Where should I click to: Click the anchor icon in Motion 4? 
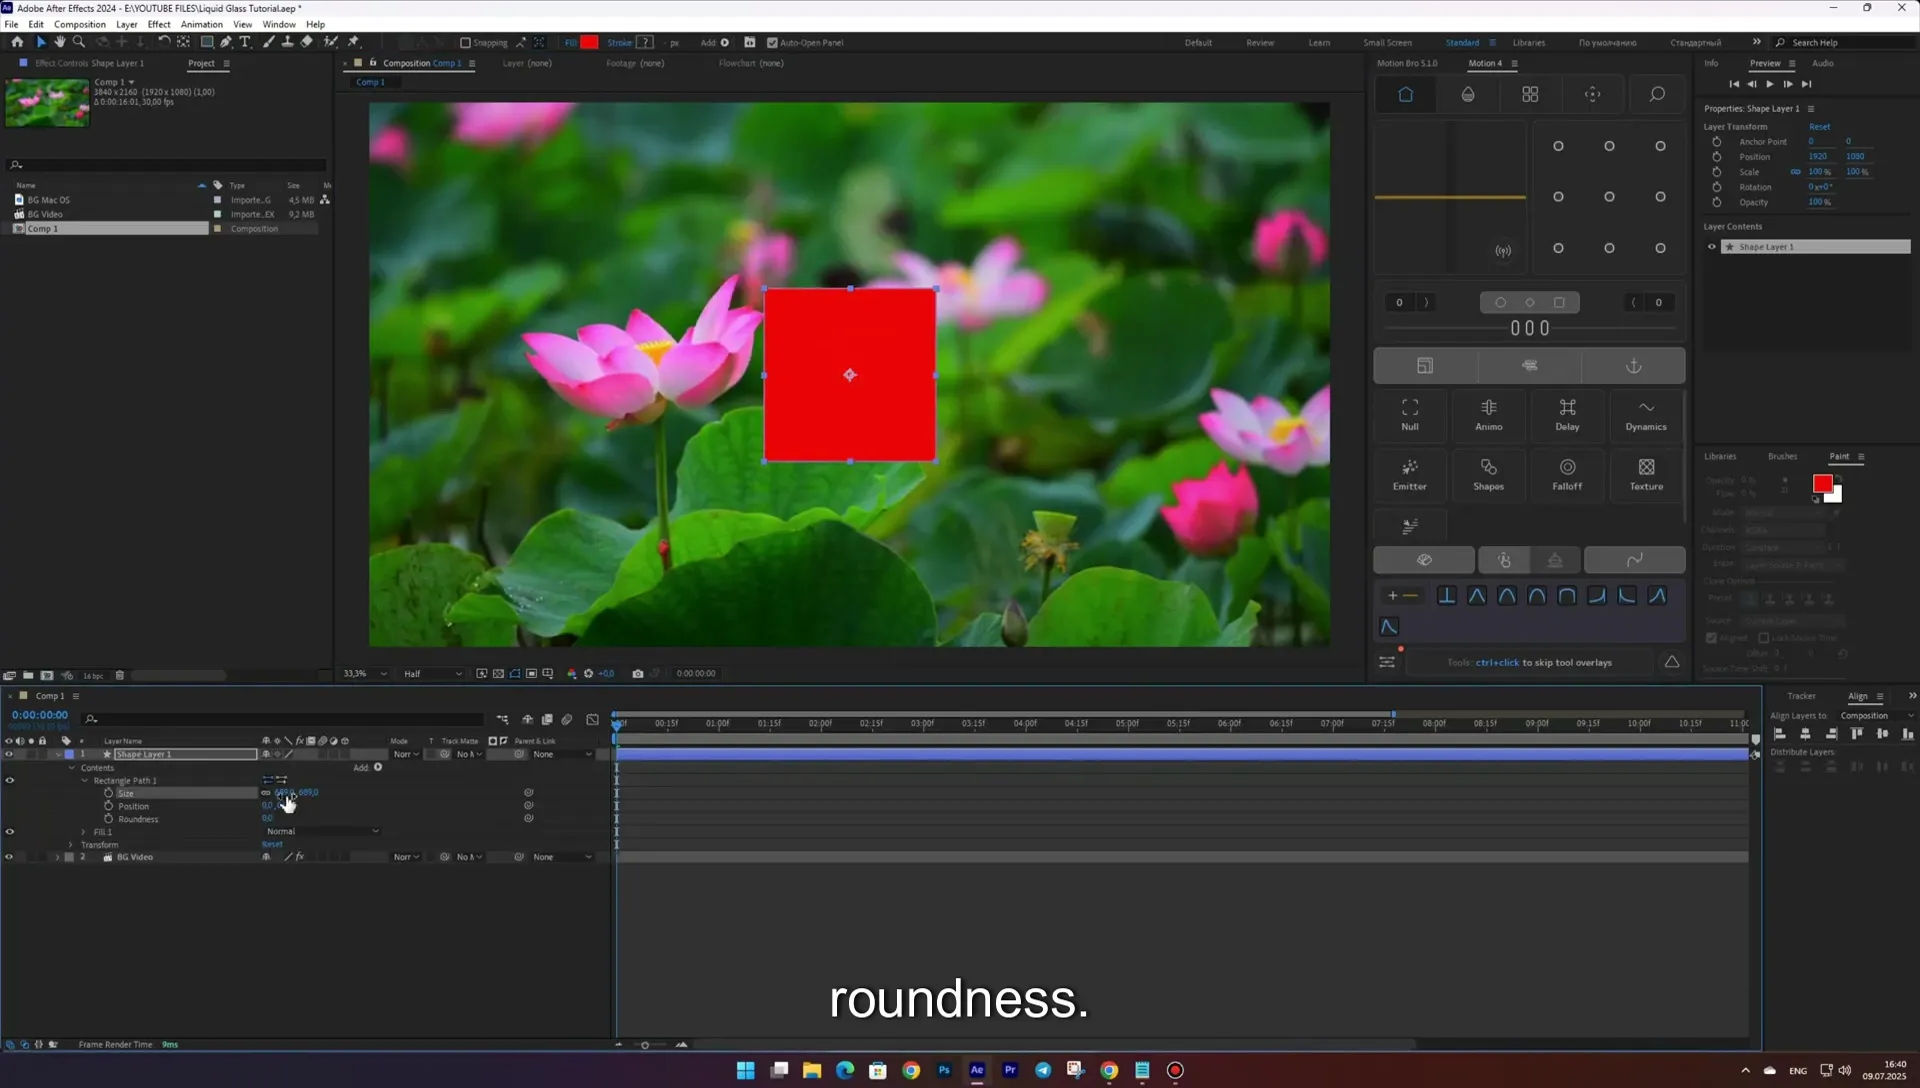[x=1634, y=366]
